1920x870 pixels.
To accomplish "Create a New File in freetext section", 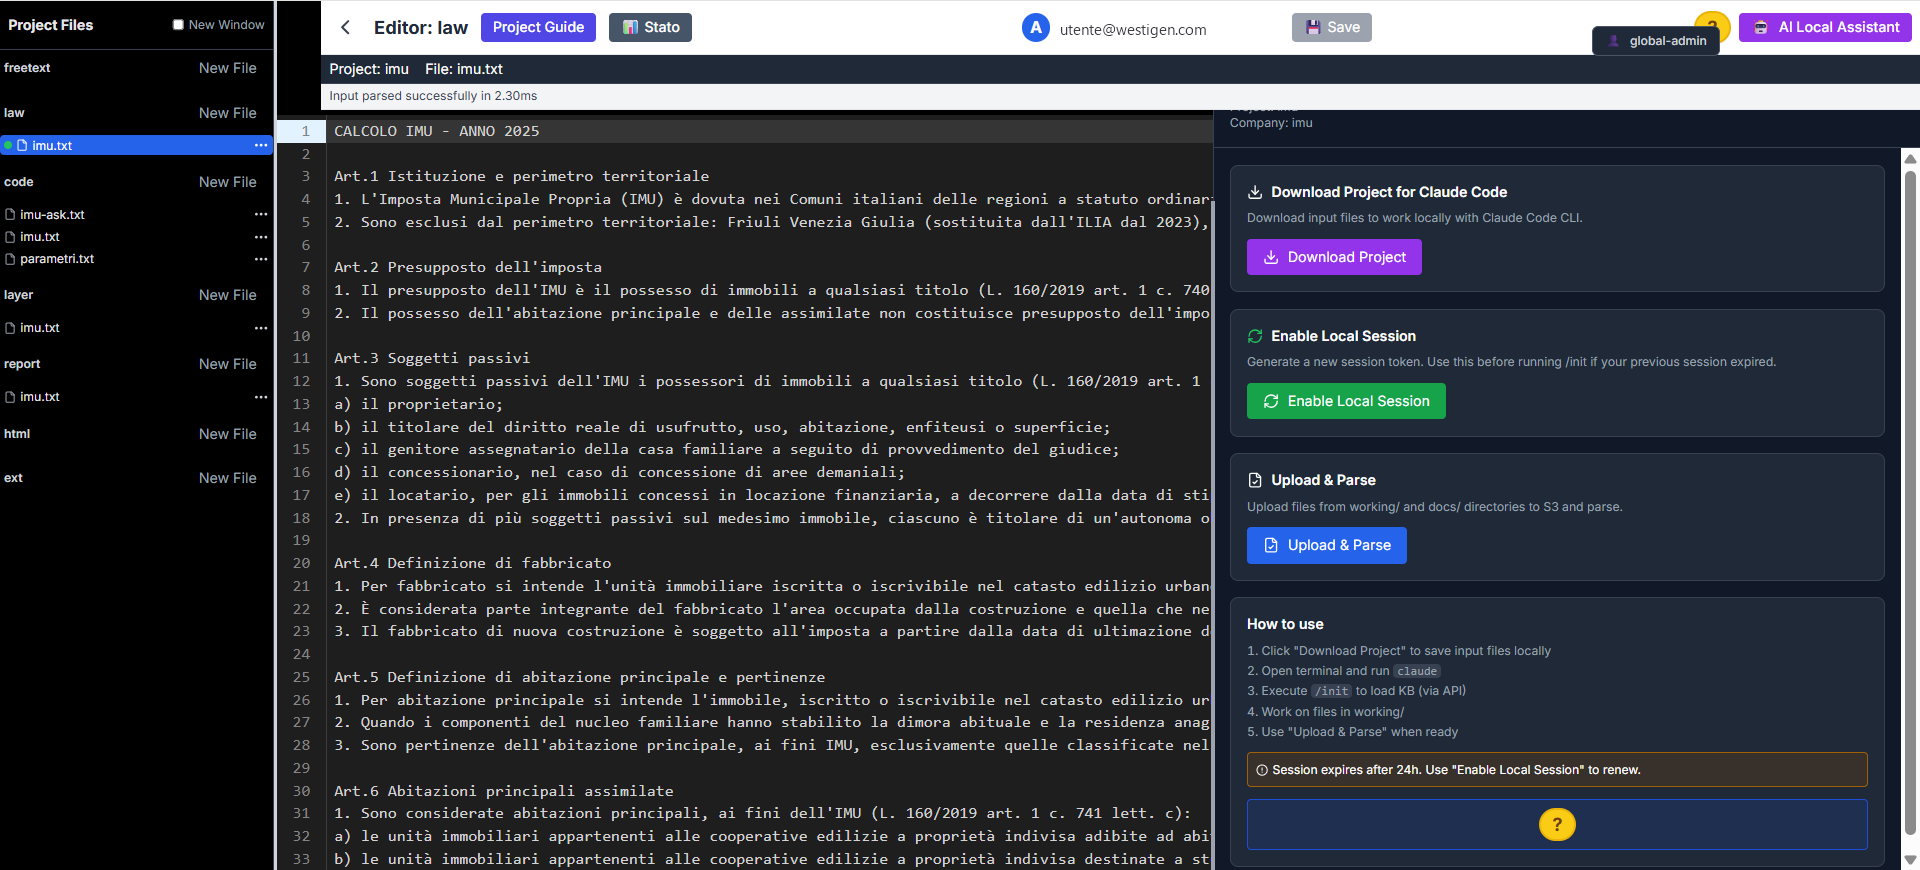I will pyautogui.click(x=227, y=68).
